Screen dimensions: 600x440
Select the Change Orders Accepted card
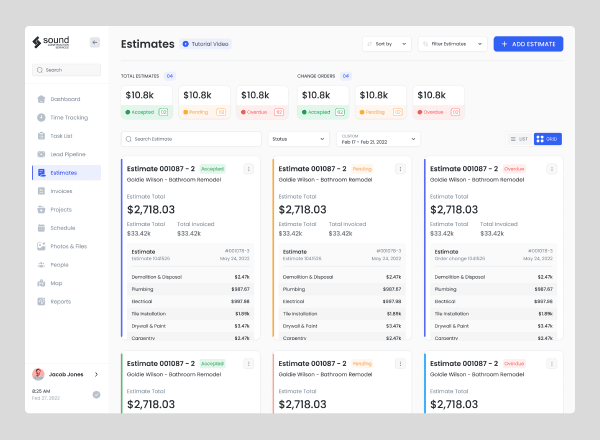pos(323,103)
